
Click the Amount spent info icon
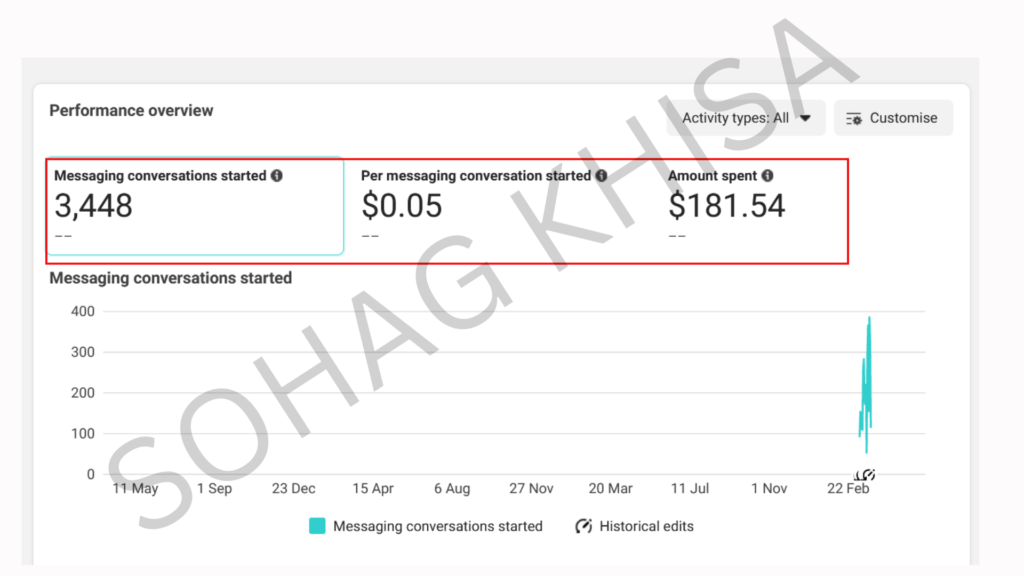coord(767,176)
